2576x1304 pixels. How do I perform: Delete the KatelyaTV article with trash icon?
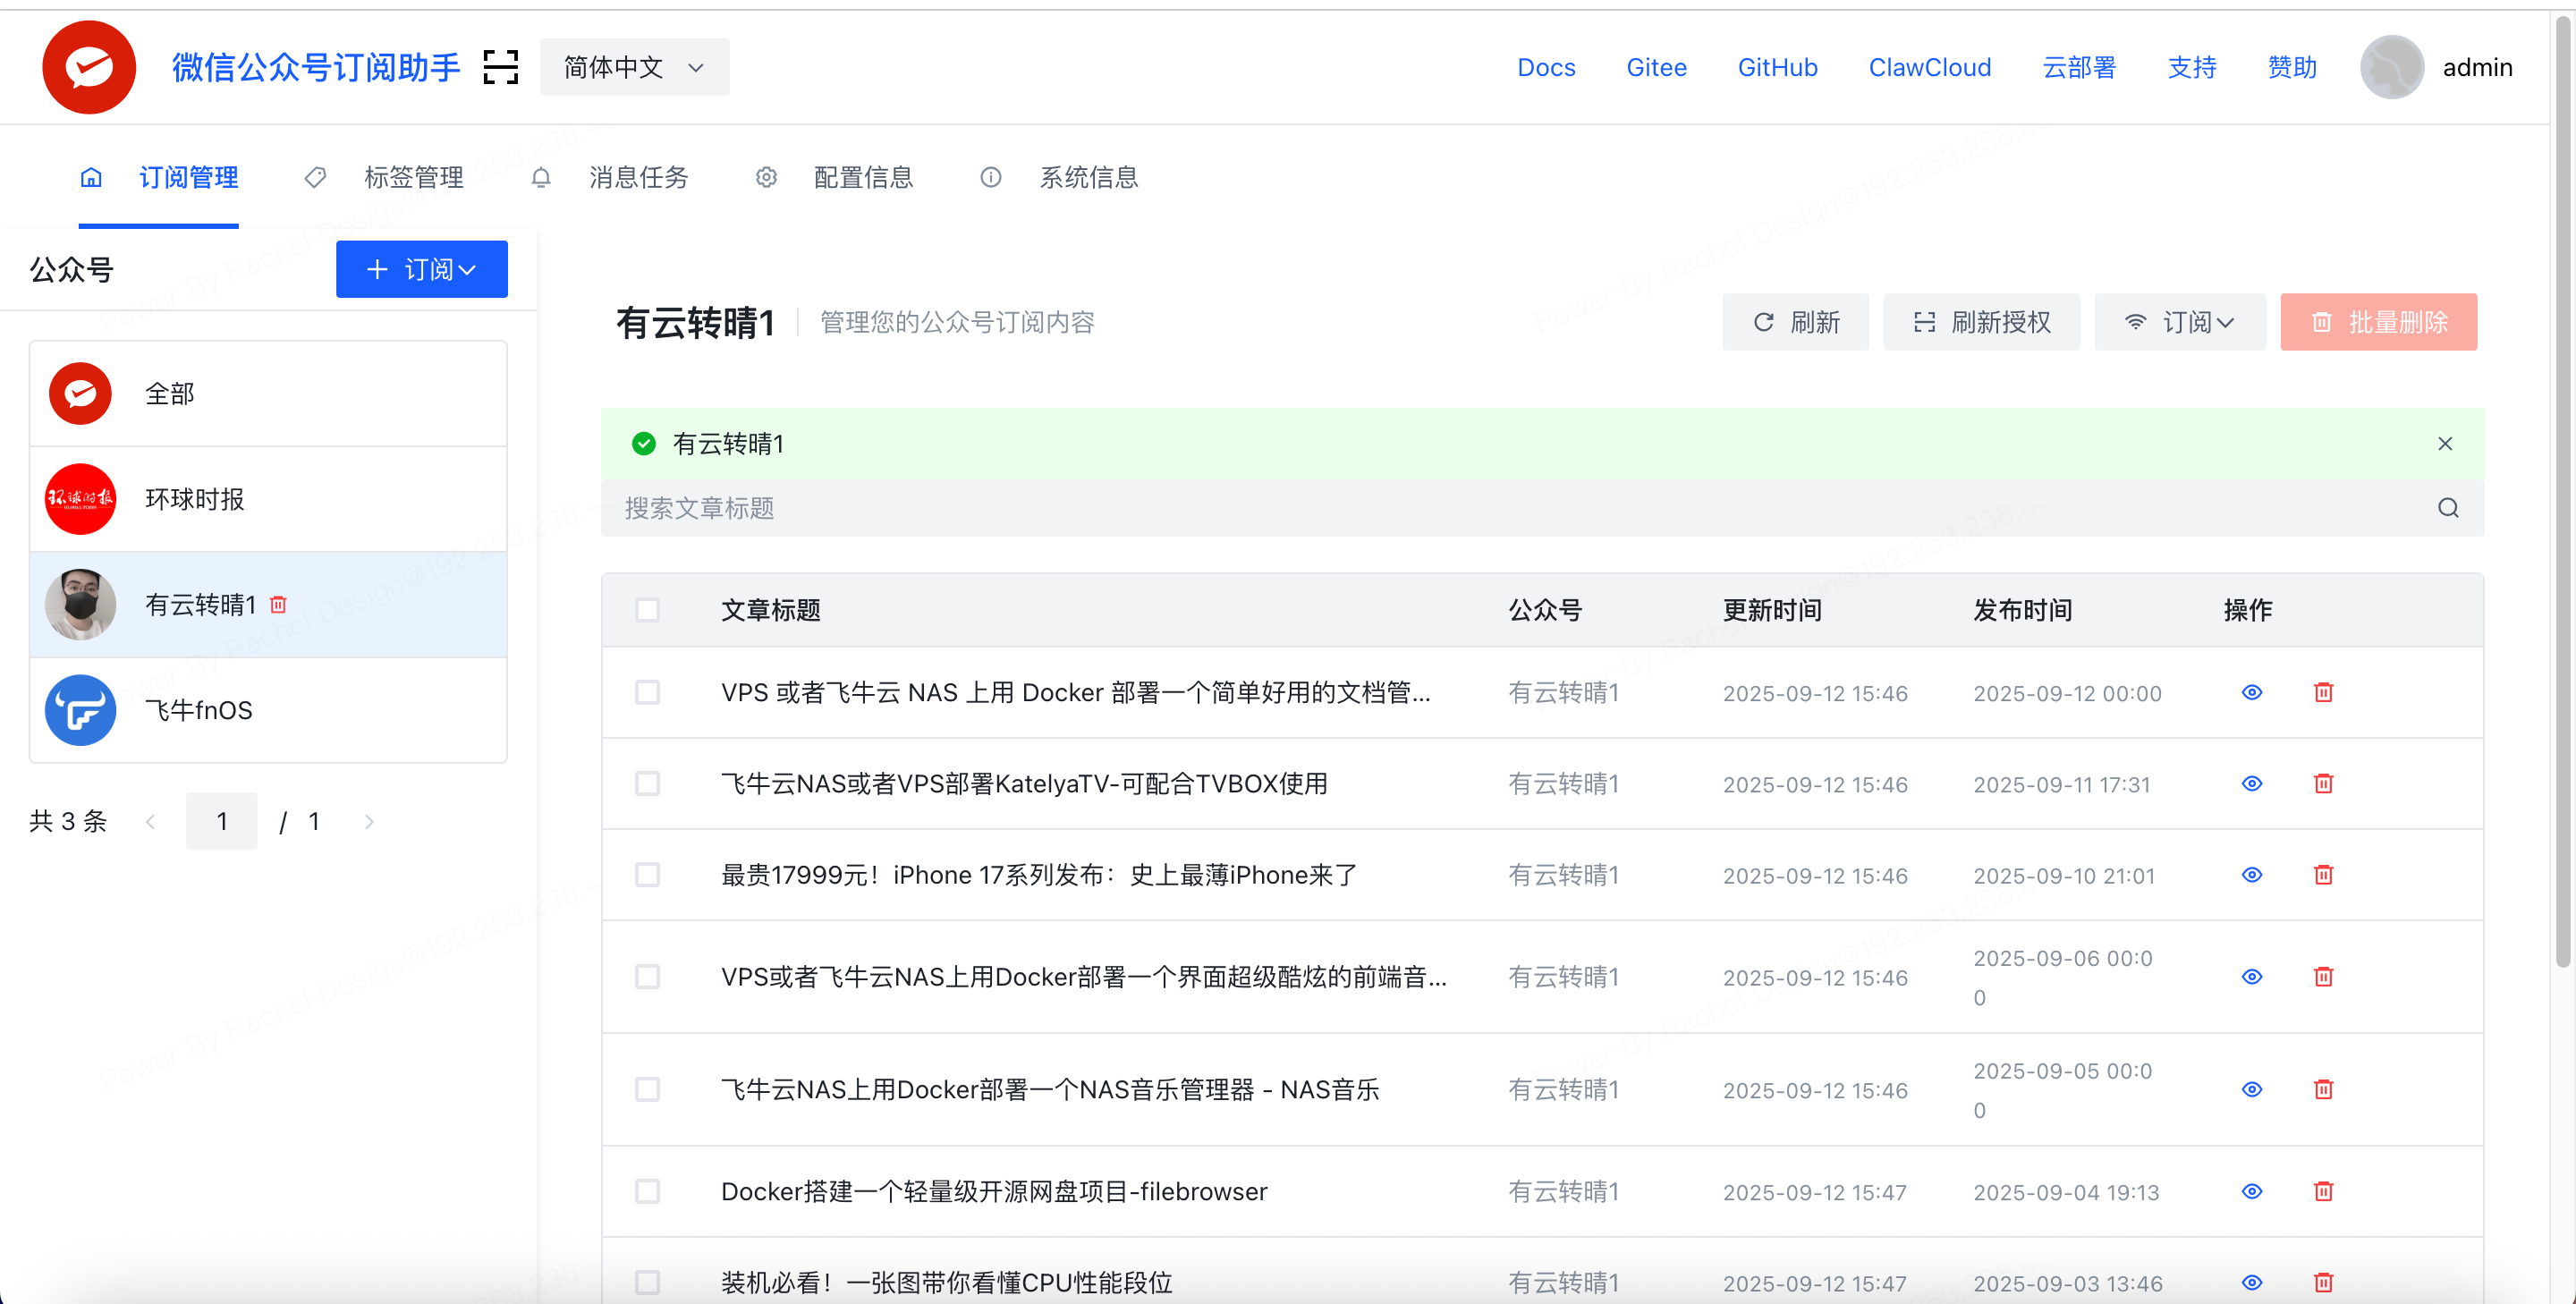point(2323,784)
